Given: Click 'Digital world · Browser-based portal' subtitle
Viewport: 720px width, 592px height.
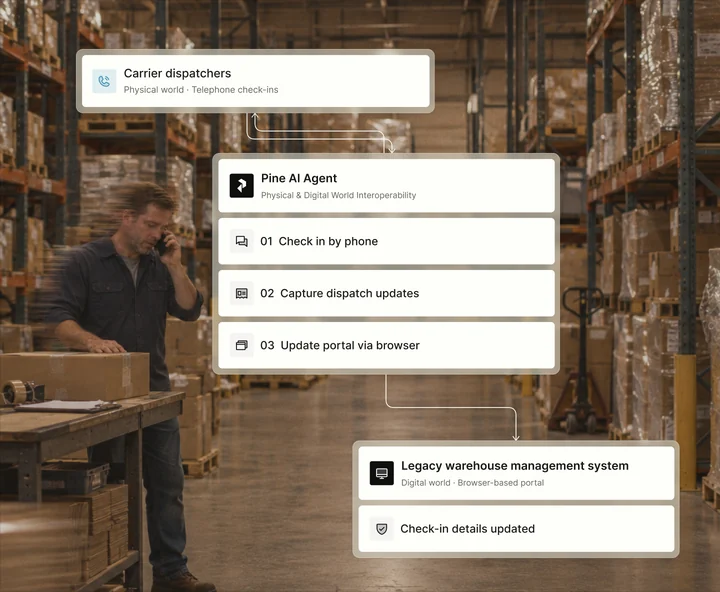Looking at the screenshot, I should (472, 483).
